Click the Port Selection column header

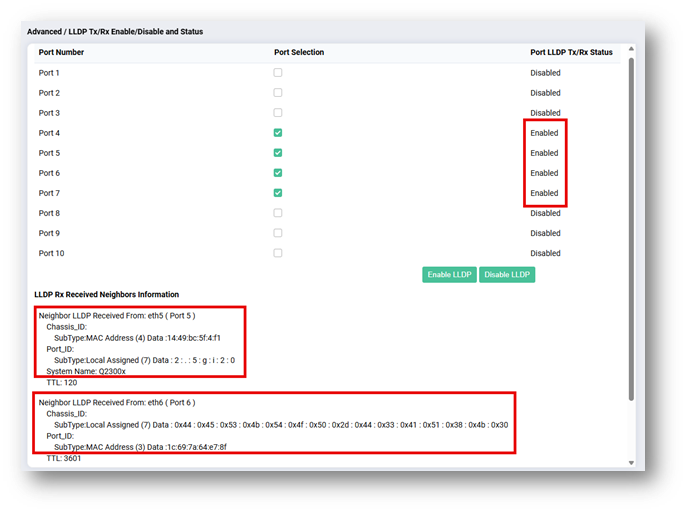pos(299,52)
